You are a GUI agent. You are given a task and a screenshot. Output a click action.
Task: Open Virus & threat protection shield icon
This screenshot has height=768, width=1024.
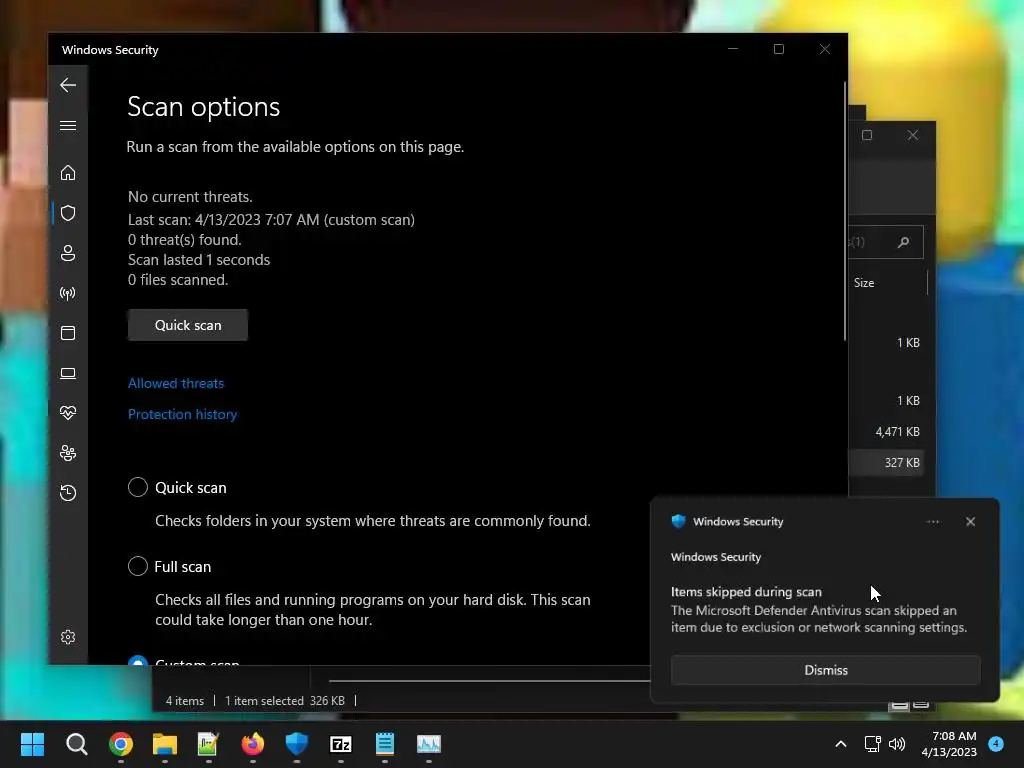68,213
